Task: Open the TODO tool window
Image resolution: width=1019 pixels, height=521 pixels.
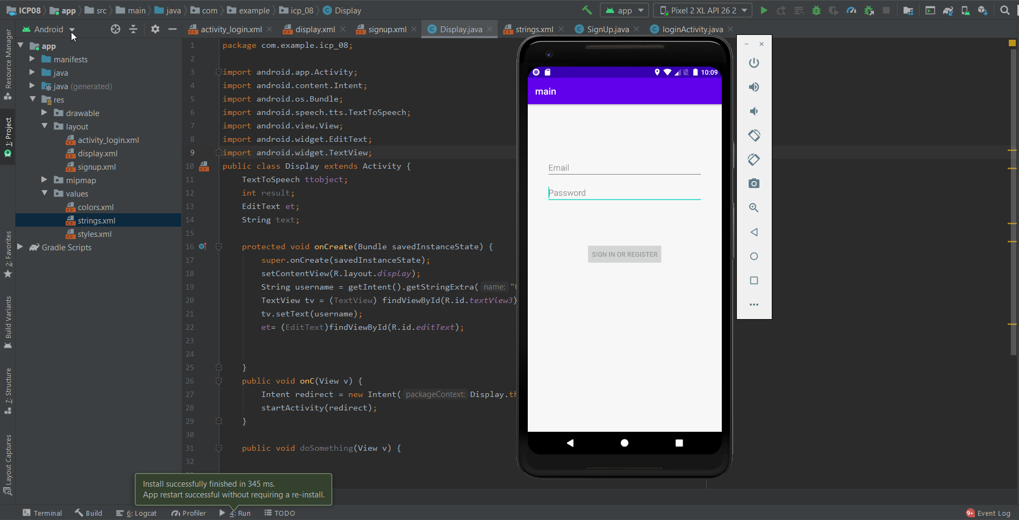Action: pyautogui.click(x=279, y=513)
